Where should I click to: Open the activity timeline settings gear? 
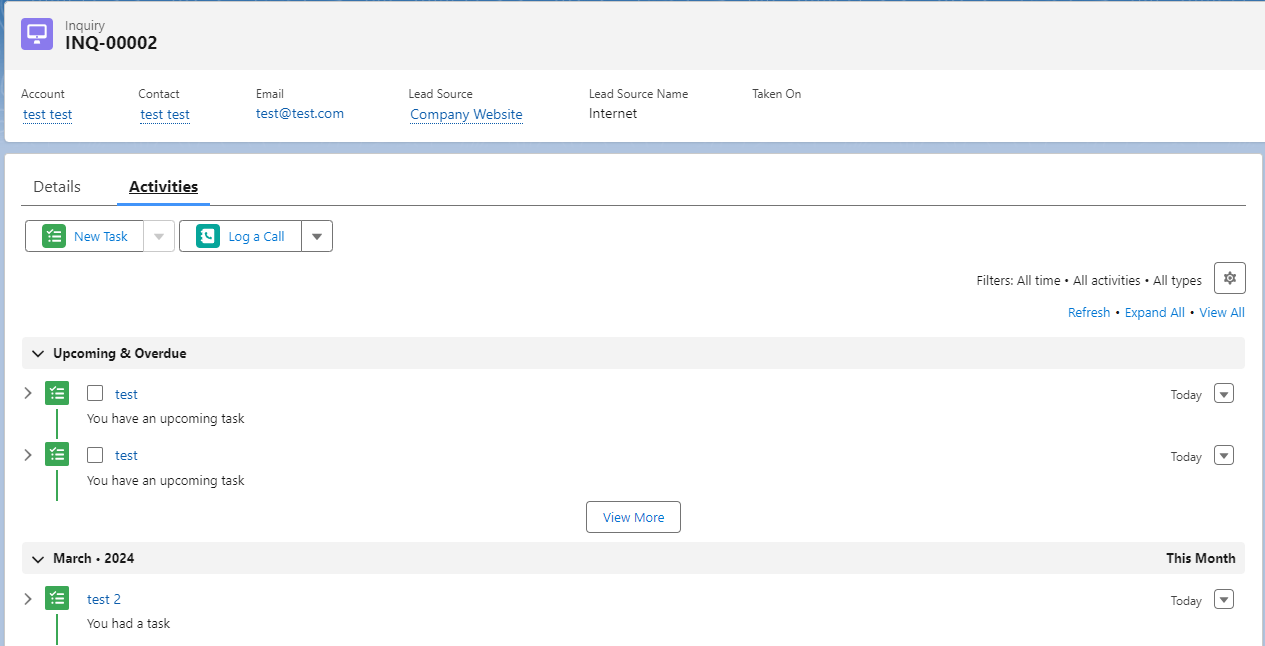tap(1229, 277)
